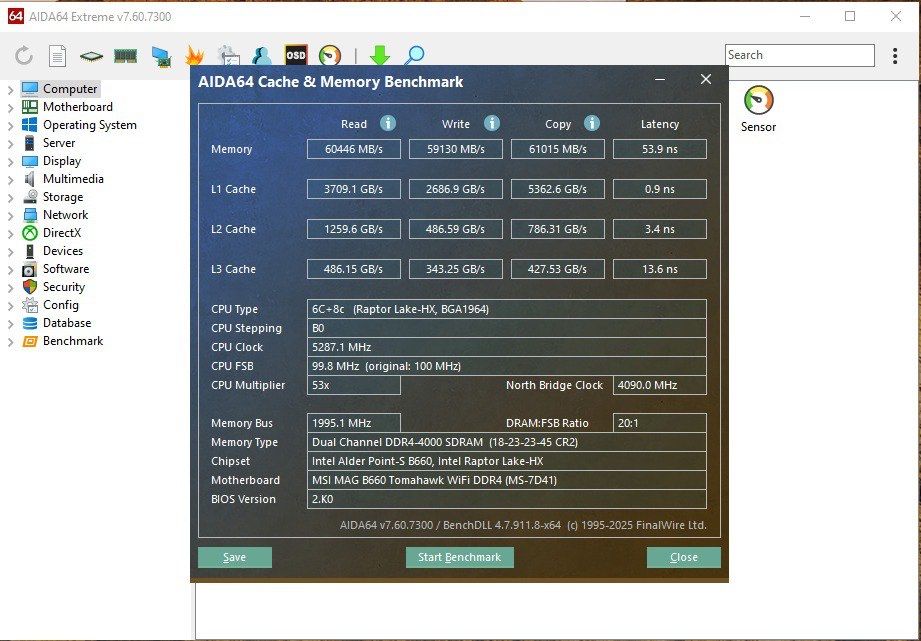
Task: Expand the Database node arrow
Action: (11, 324)
